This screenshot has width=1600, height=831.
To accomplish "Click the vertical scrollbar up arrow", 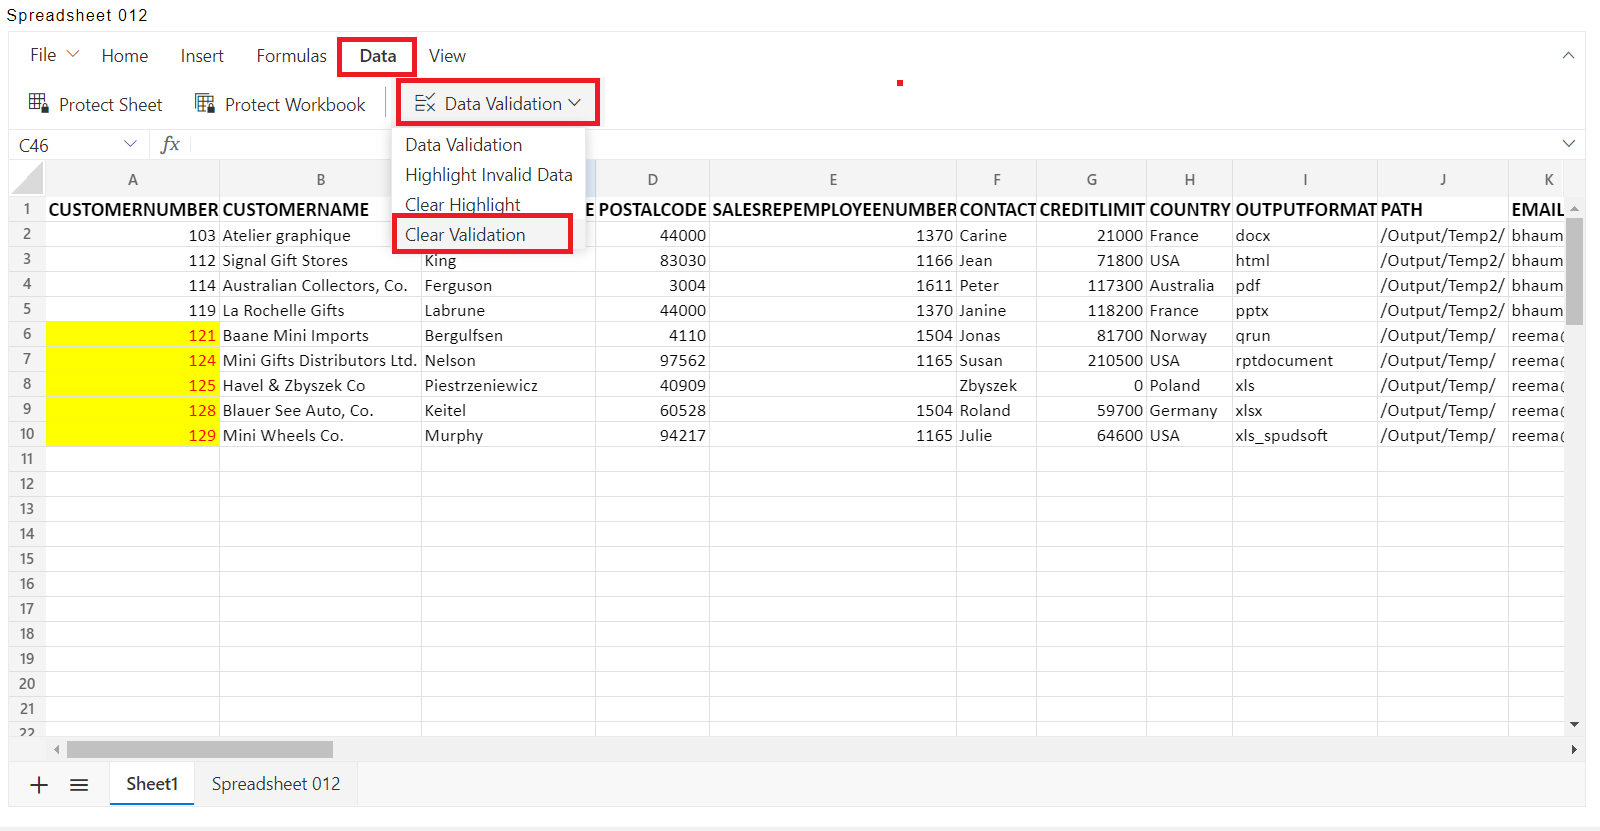I will tap(1574, 209).
